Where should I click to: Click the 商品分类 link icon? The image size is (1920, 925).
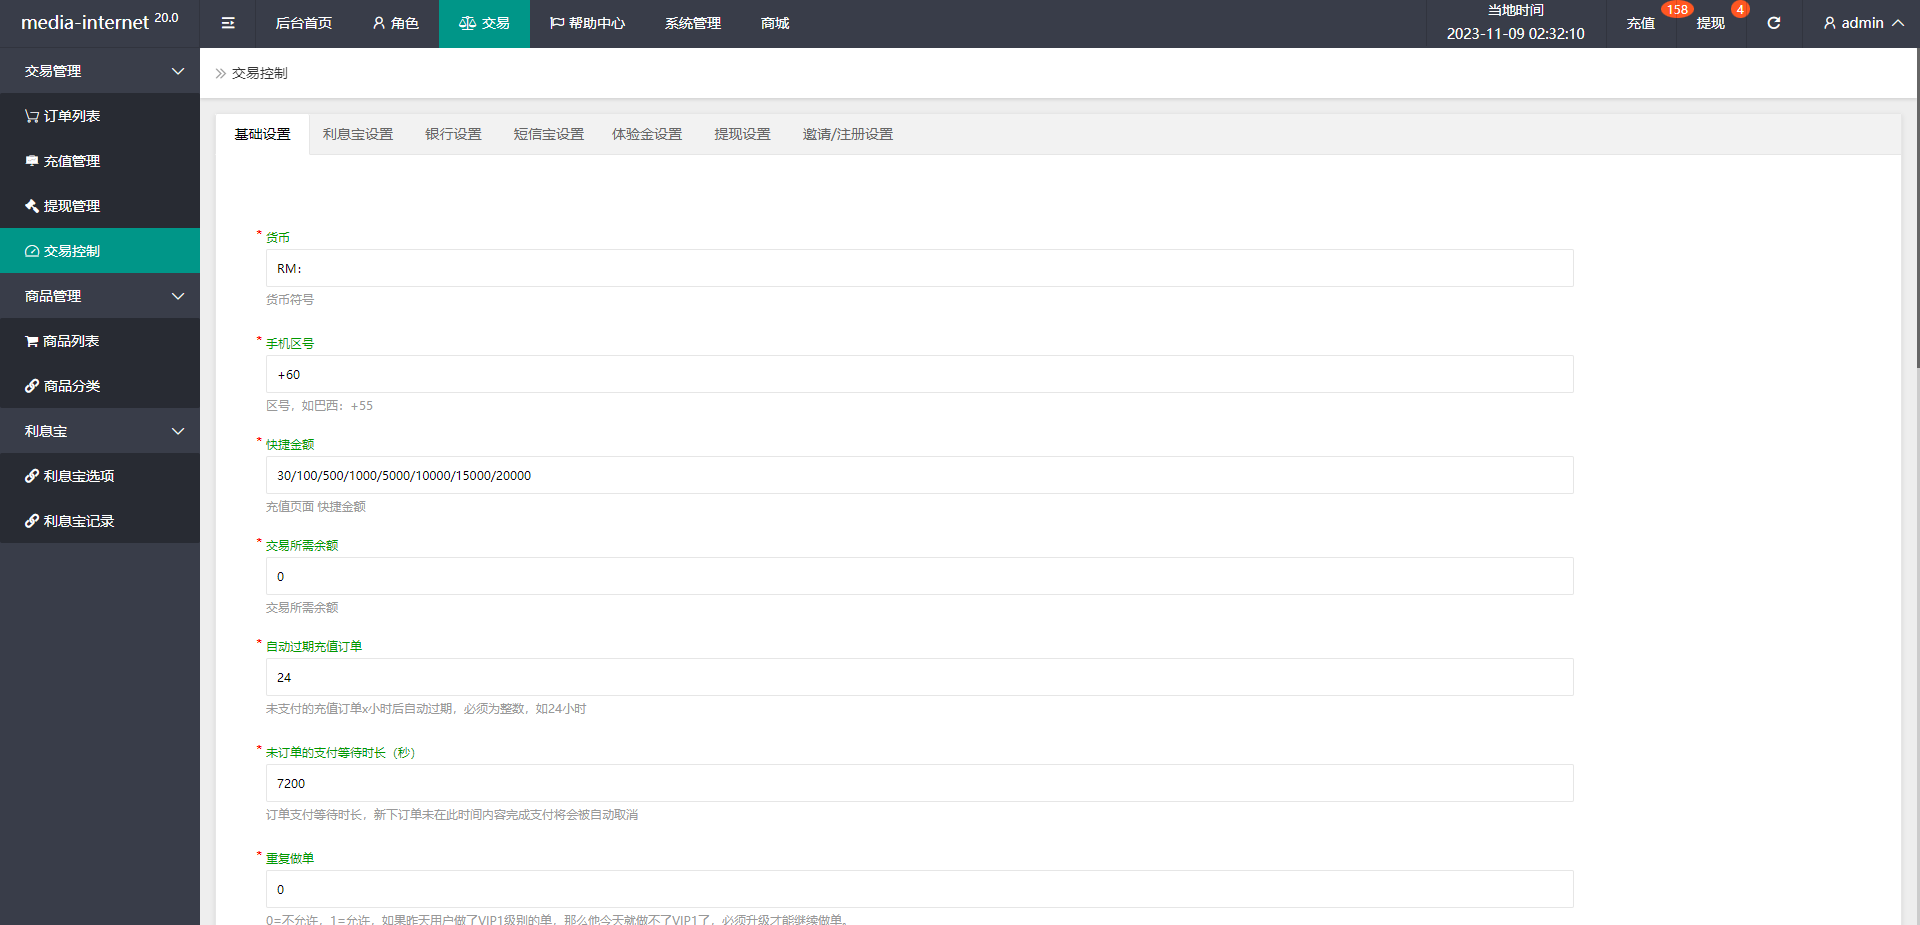[32, 386]
